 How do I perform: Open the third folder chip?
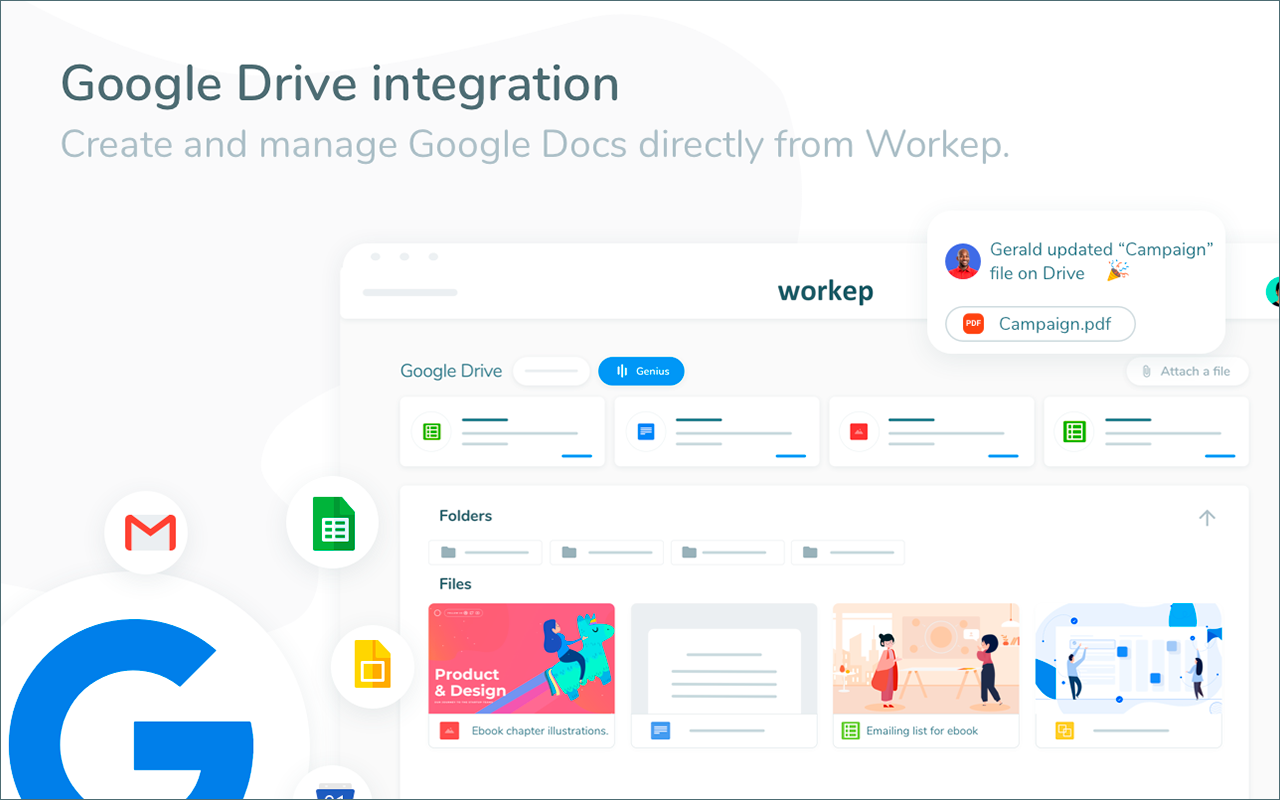tap(727, 552)
